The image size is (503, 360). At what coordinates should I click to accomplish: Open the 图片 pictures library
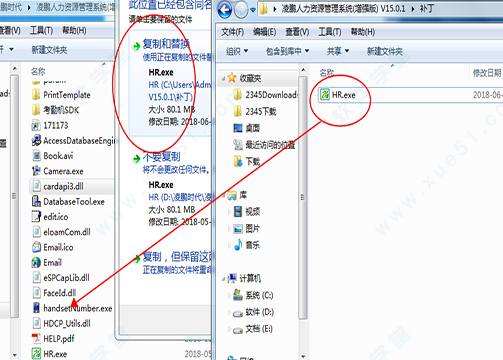247,228
